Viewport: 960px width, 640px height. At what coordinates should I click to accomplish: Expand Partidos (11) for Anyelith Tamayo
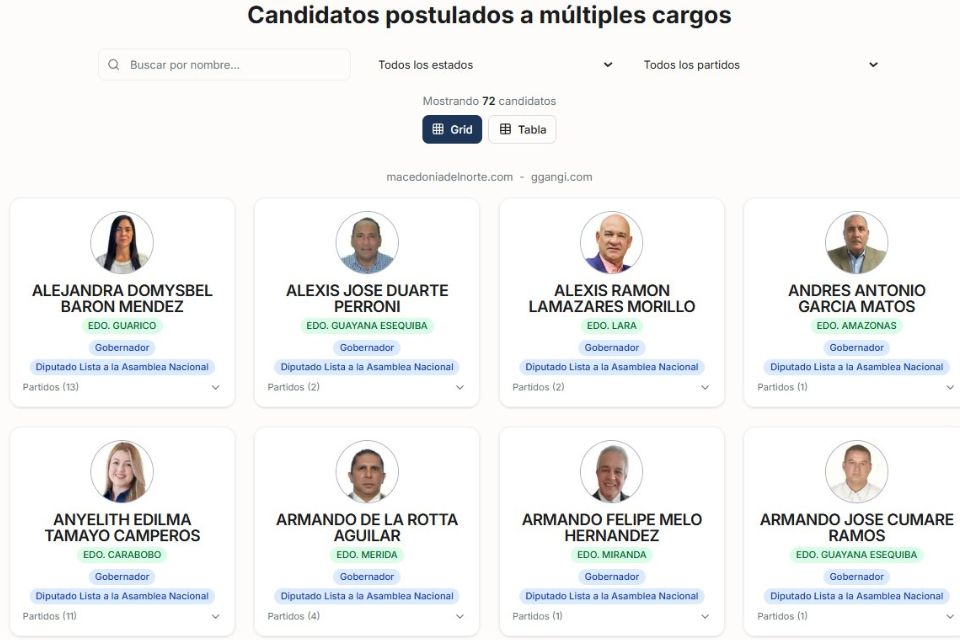coord(121,616)
